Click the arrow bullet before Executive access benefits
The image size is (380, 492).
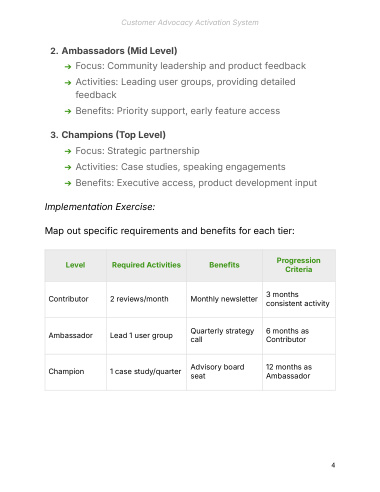click(x=68, y=183)
